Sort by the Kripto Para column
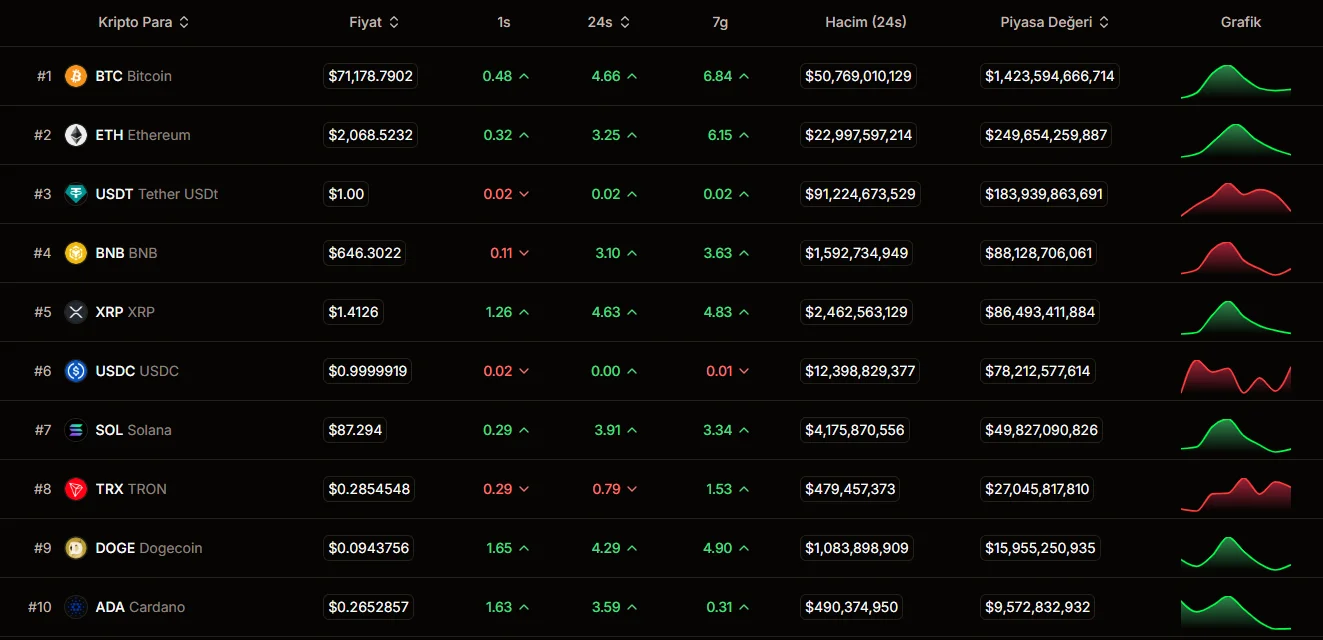This screenshot has height=640, width=1323. point(143,22)
